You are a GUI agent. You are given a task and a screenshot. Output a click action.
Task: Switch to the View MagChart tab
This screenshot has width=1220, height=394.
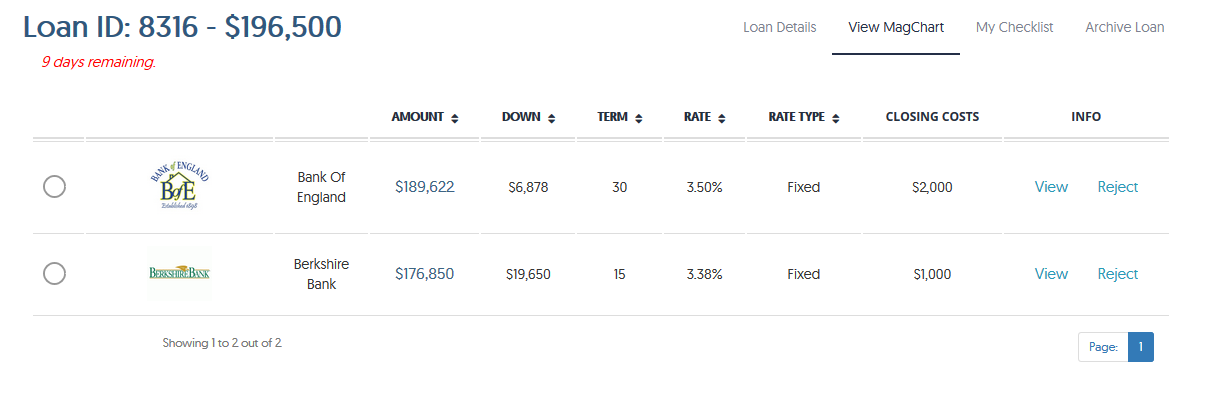pos(896,27)
